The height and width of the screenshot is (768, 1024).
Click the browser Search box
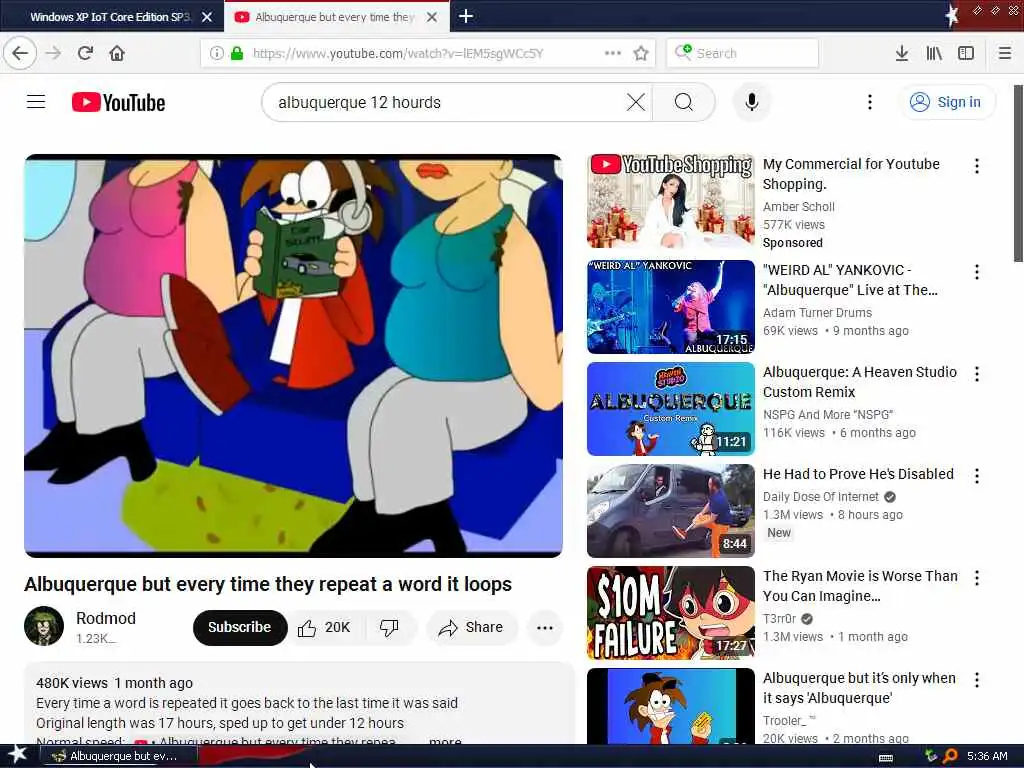tap(742, 53)
